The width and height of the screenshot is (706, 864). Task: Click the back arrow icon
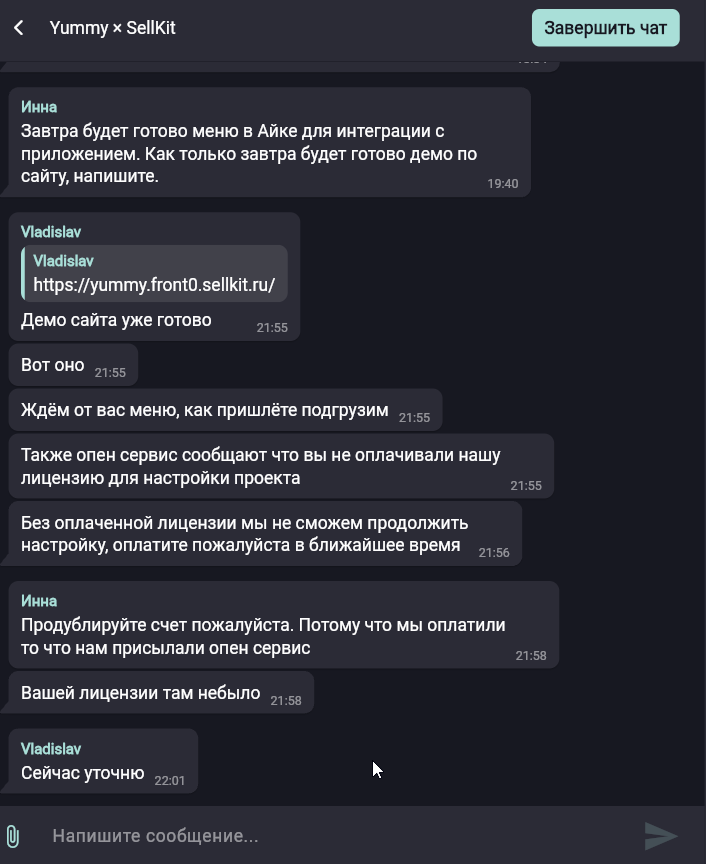19,28
